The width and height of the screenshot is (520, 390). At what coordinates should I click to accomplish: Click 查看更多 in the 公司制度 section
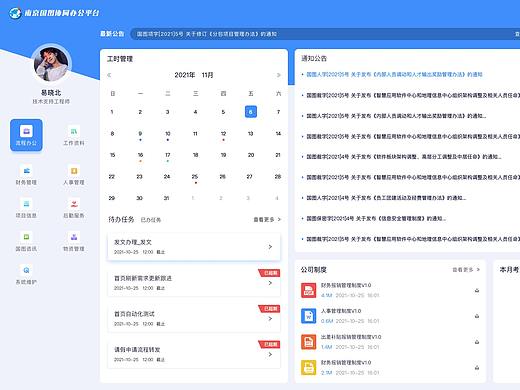466,269
